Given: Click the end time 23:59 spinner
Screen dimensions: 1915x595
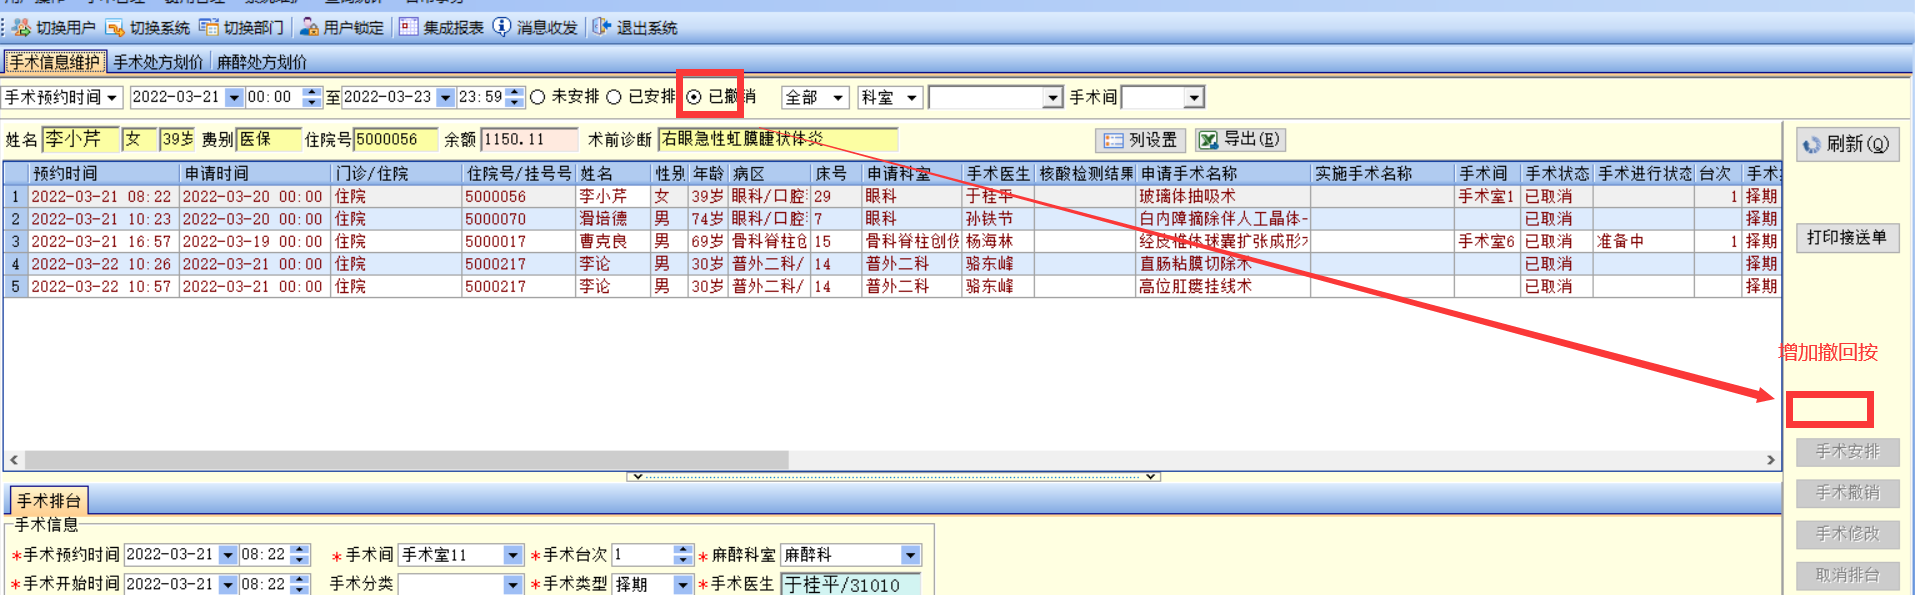Looking at the screenshot, I should click(515, 97).
